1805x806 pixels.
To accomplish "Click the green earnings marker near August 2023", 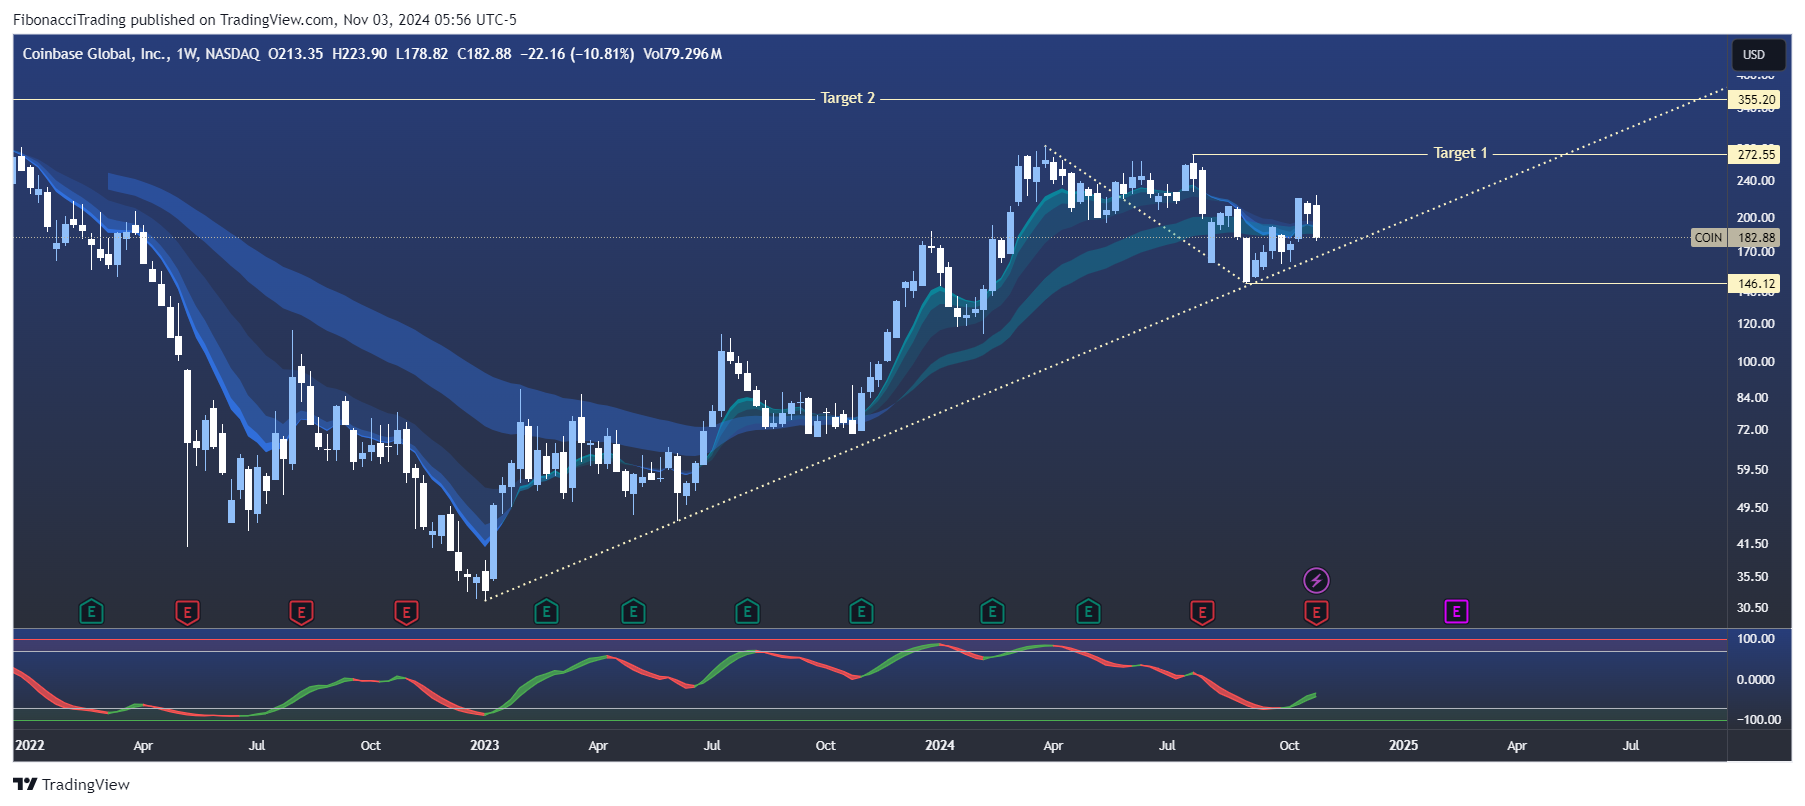I will pos(747,611).
